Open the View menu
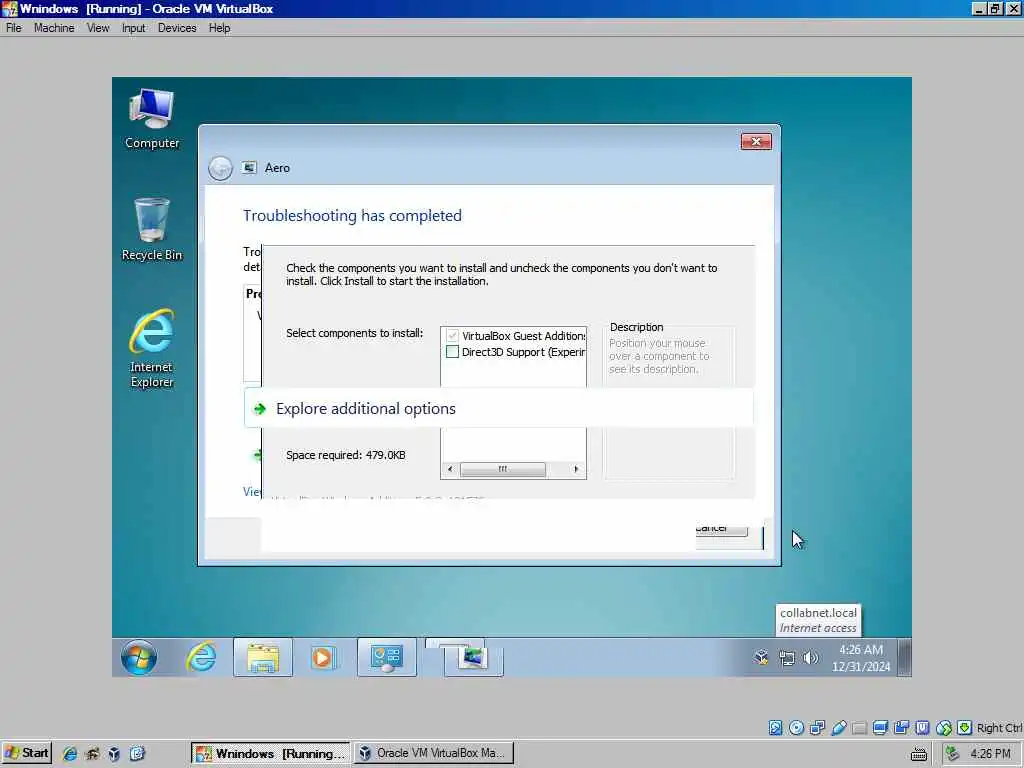Screen dimensions: 1024x768 pos(98,28)
